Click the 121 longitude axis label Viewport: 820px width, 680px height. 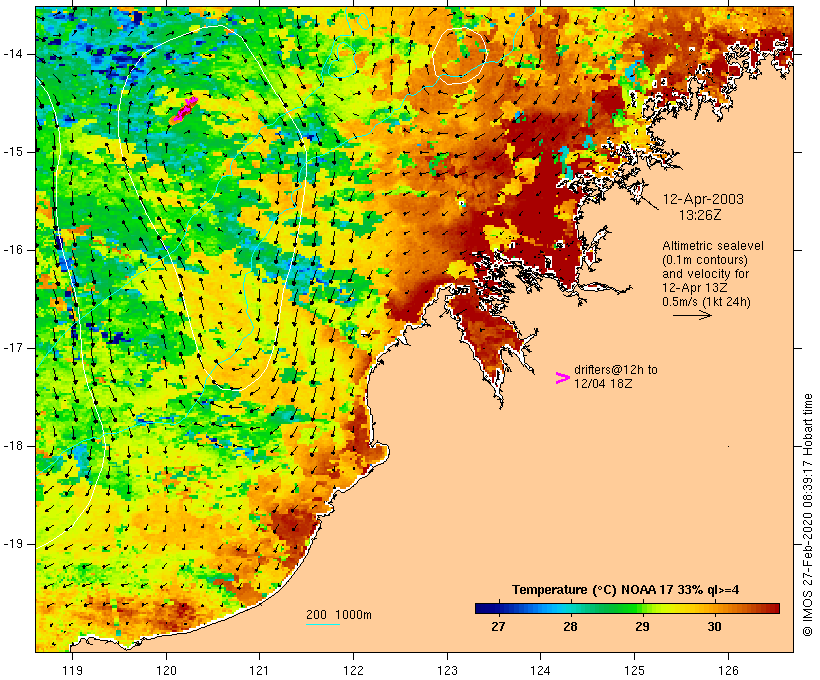259,670
